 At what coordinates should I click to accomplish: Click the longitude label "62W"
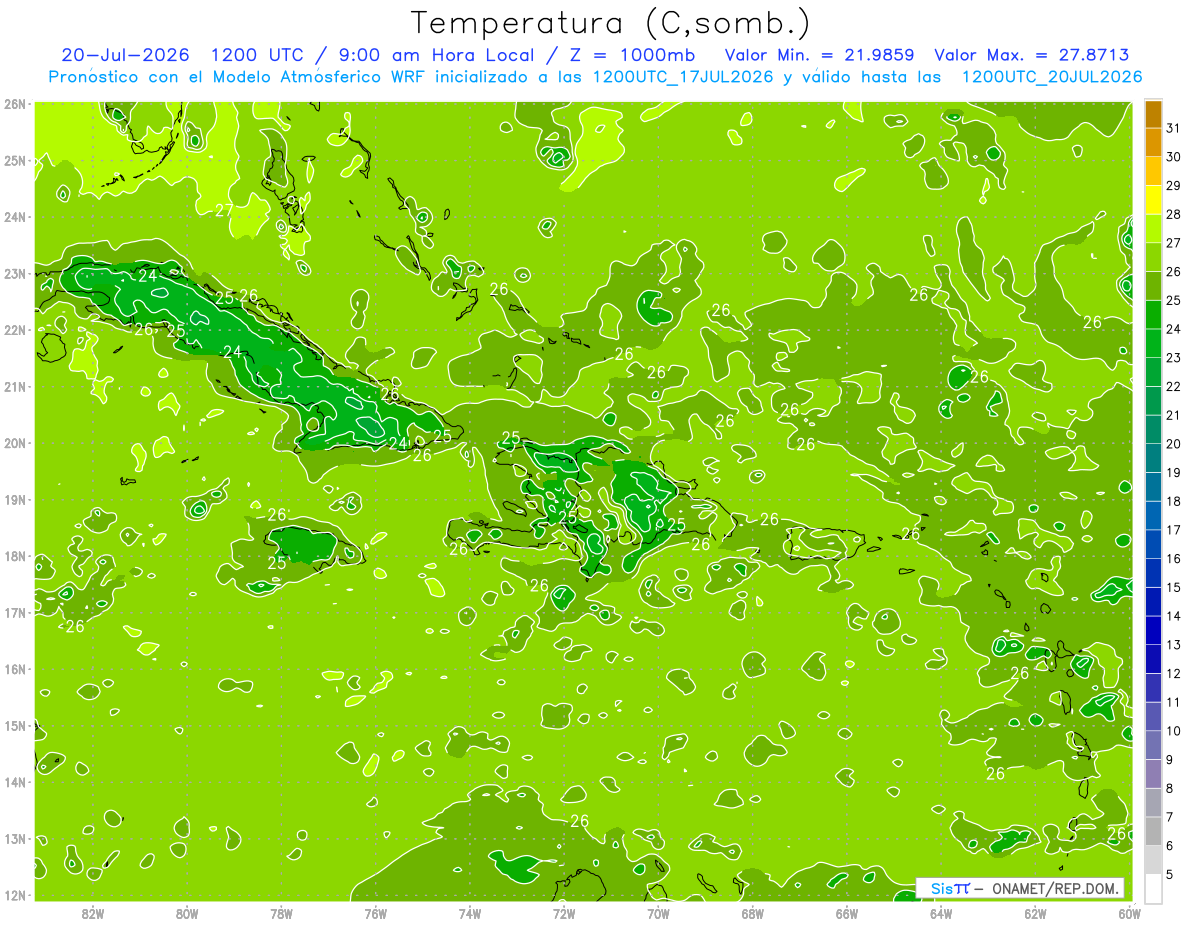coord(1035,913)
